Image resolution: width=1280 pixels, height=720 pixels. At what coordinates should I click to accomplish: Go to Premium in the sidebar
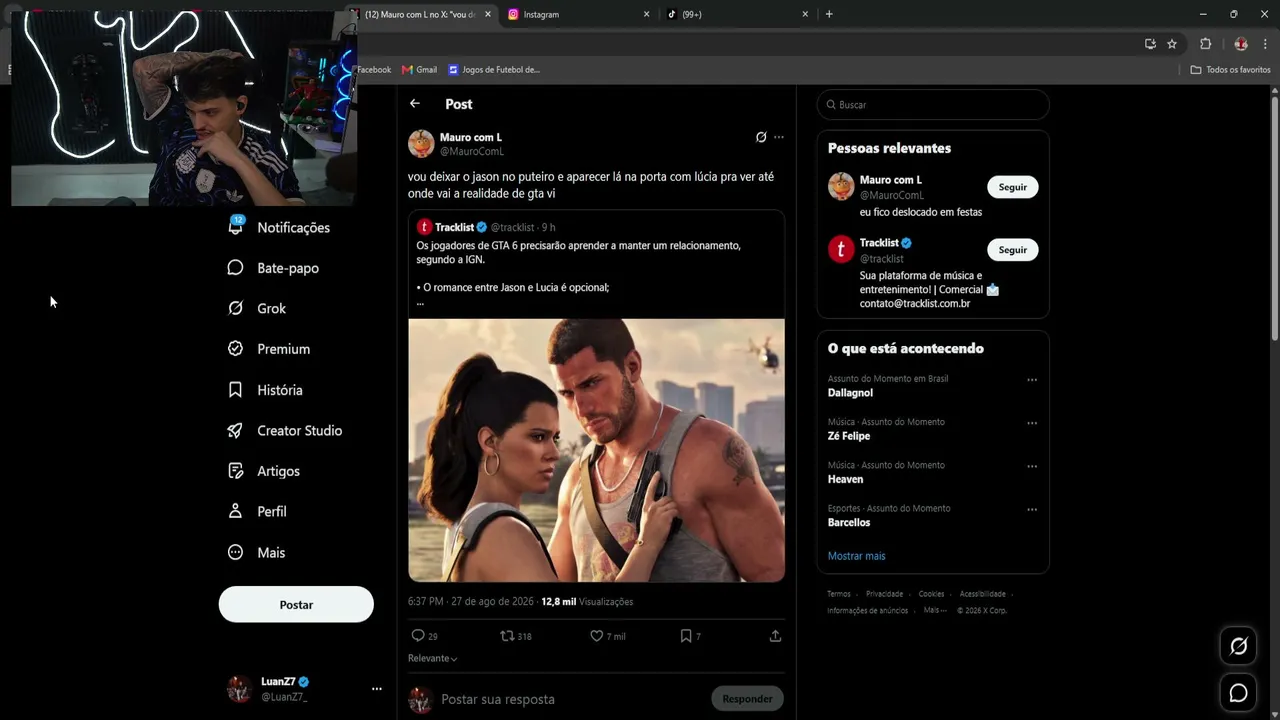pos(269,349)
